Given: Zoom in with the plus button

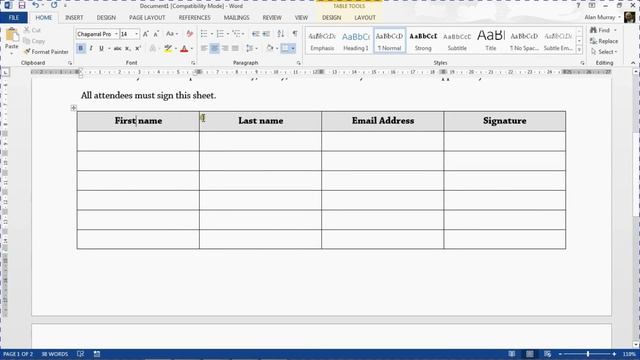Looking at the screenshot, I should (614, 354).
